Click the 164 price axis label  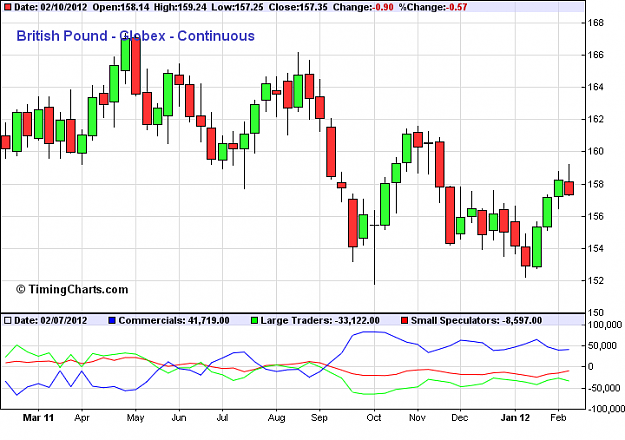(x=596, y=87)
